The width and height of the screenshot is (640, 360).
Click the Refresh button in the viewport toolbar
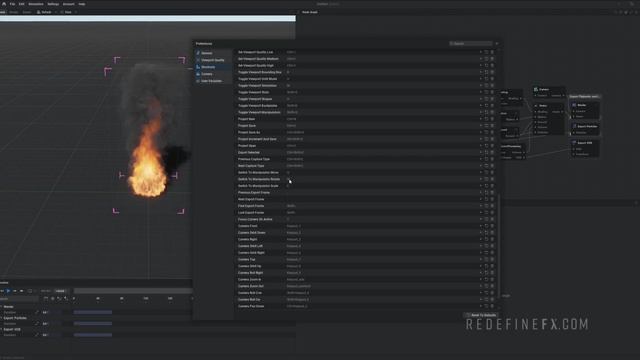coord(44,12)
